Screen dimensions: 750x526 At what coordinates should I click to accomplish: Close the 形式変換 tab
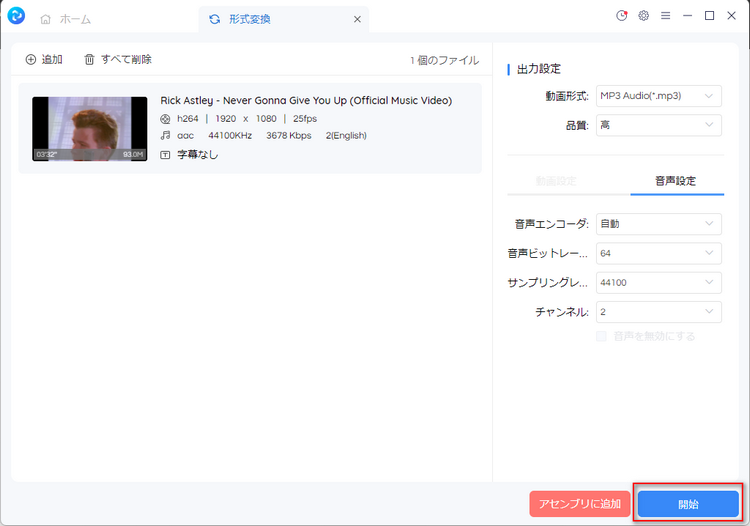(357, 19)
